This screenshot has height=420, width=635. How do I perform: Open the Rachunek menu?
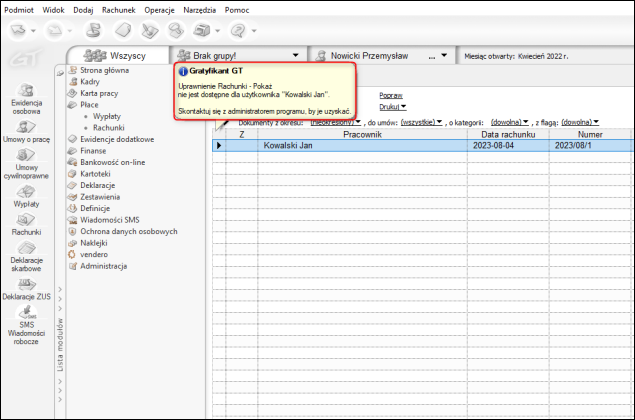119,10
